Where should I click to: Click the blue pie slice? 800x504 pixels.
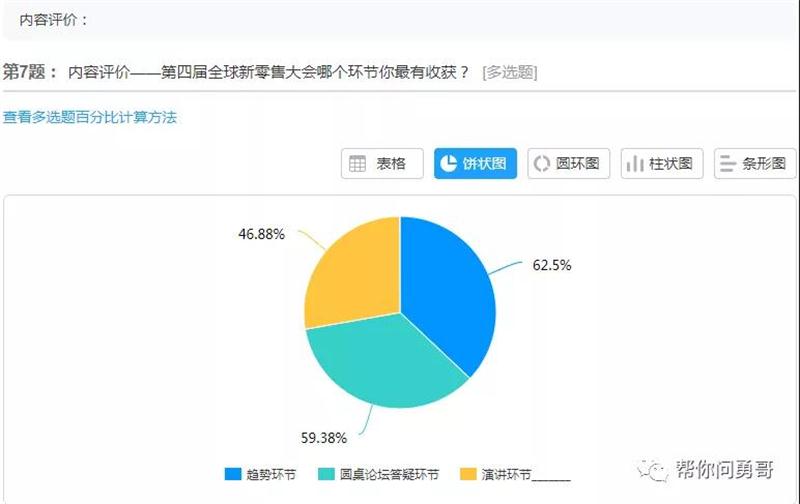(x=450, y=290)
